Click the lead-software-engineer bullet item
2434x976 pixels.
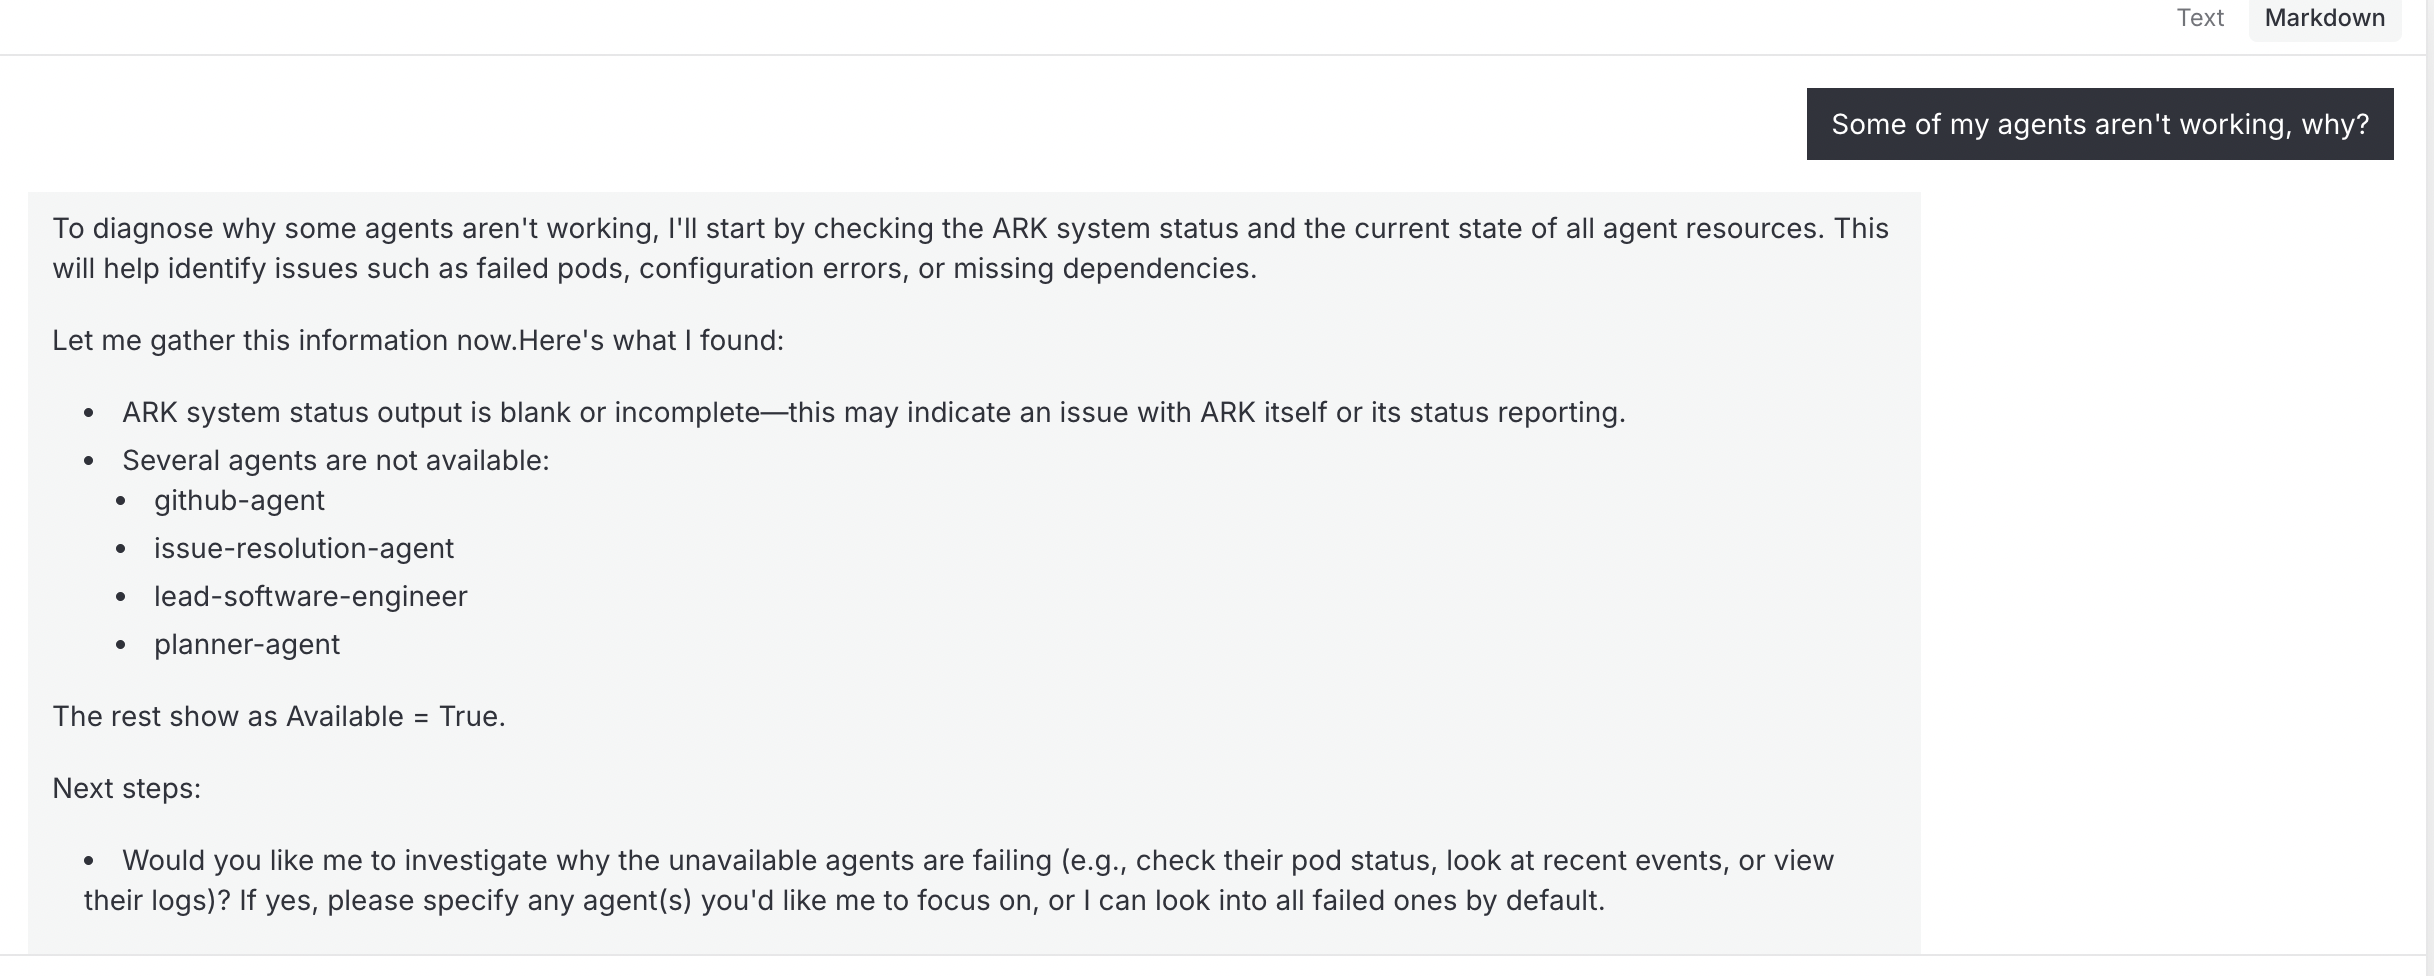(310, 596)
